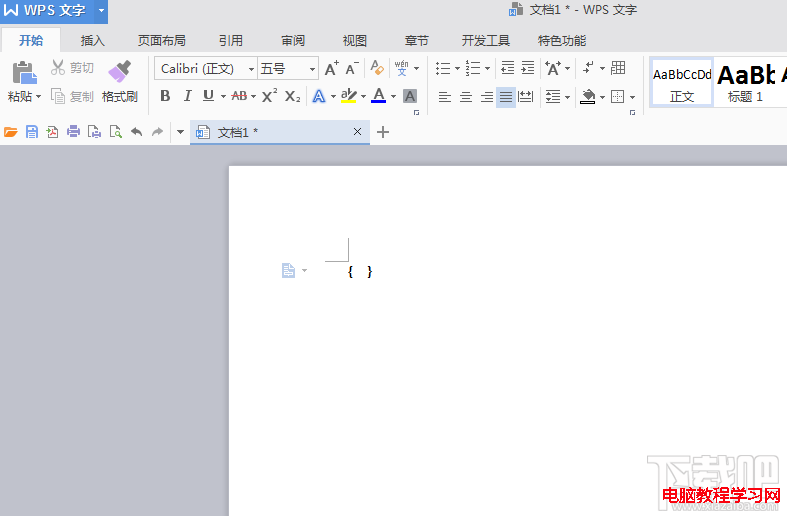
Task: Open the 页面布局 (Page Layout) tab
Action: pyautogui.click(x=161, y=41)
